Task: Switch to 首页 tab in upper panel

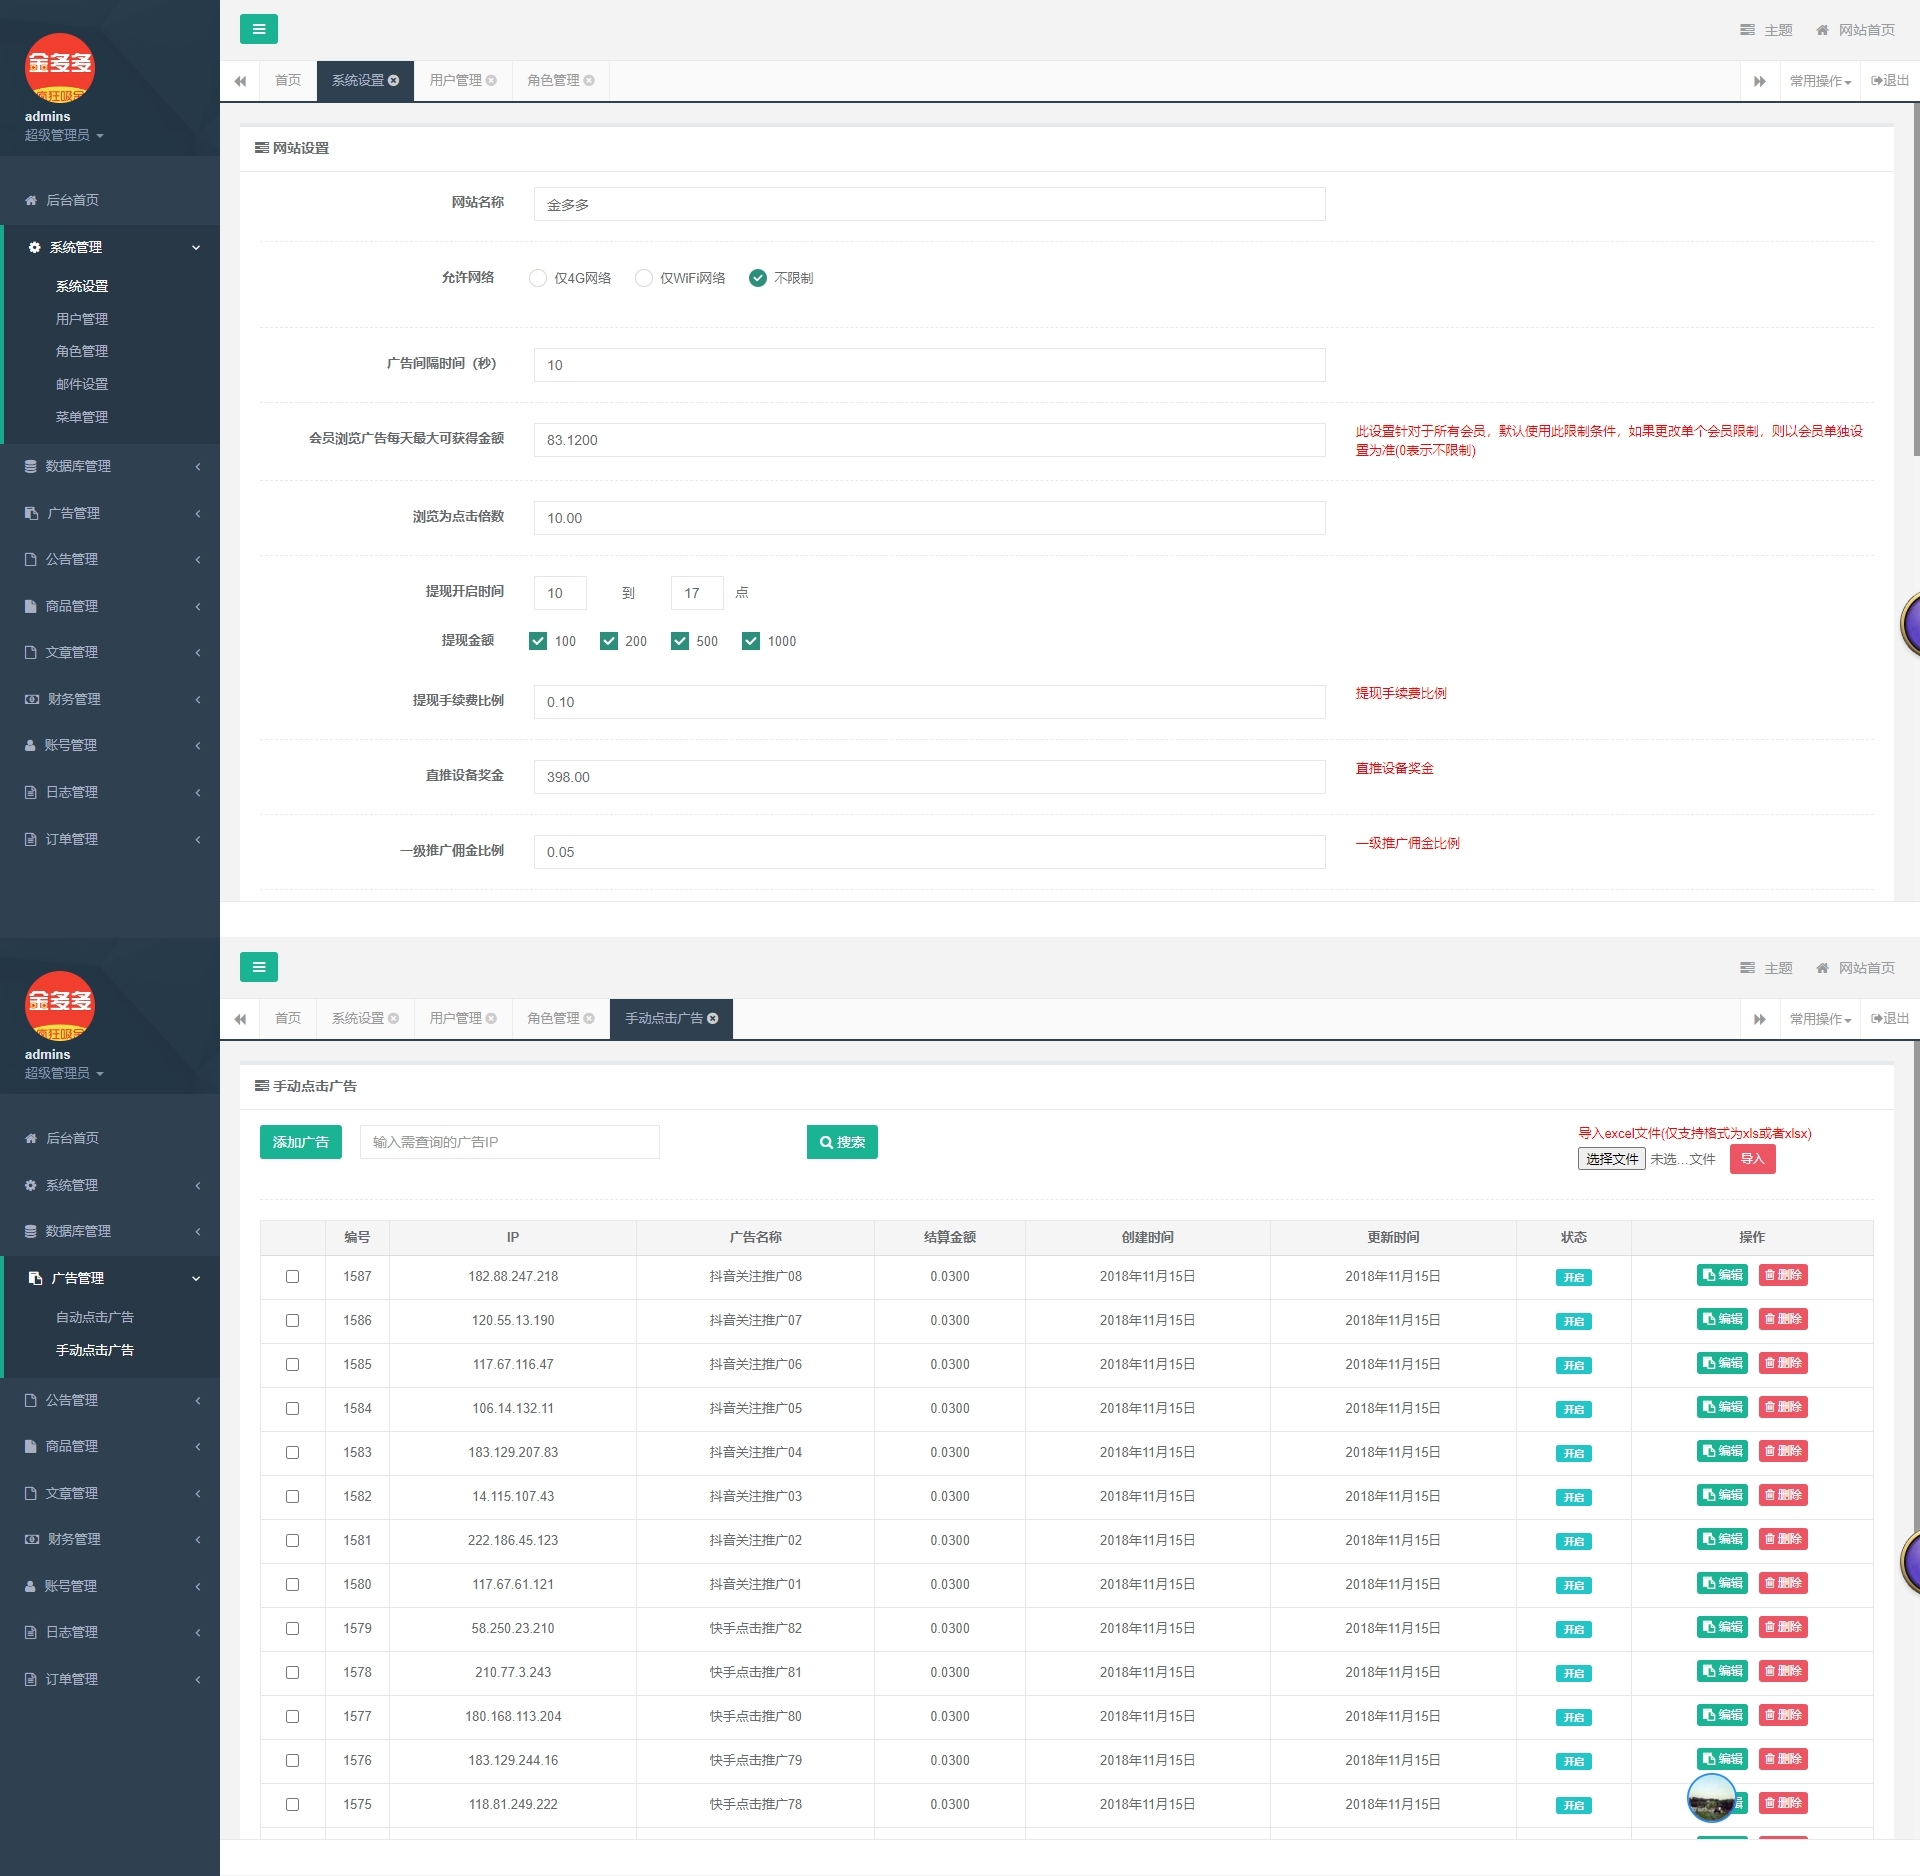Action: click(x=288, y=81)
